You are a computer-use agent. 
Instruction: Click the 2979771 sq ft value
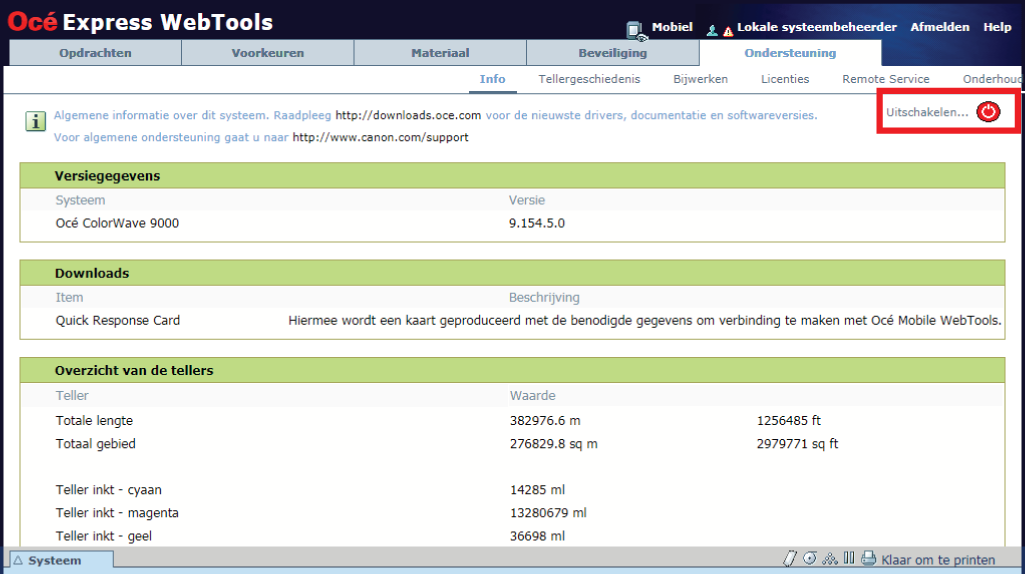pyautogui.click(x=798, y=443)
